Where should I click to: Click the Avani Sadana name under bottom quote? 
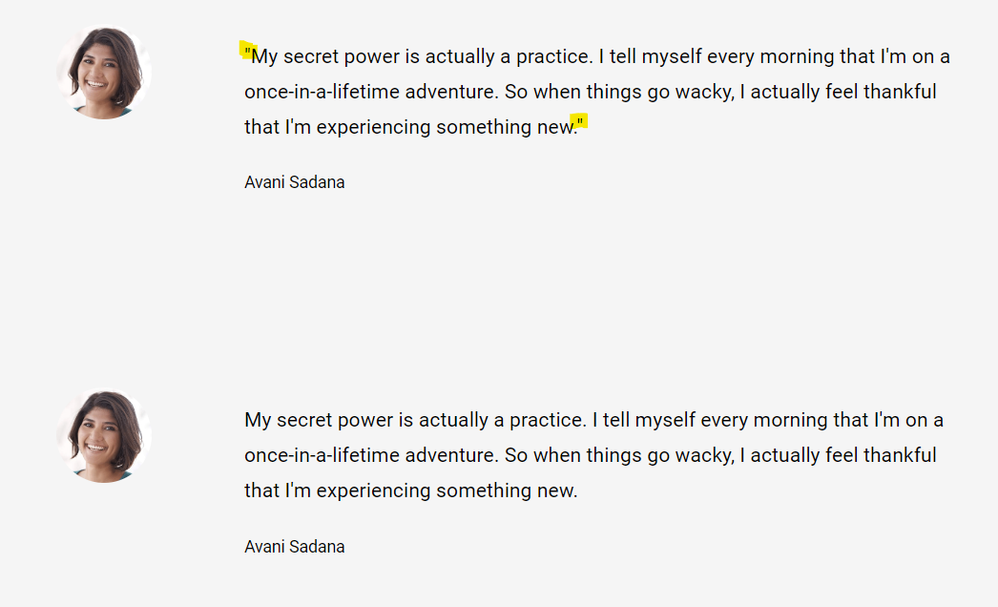294,546
